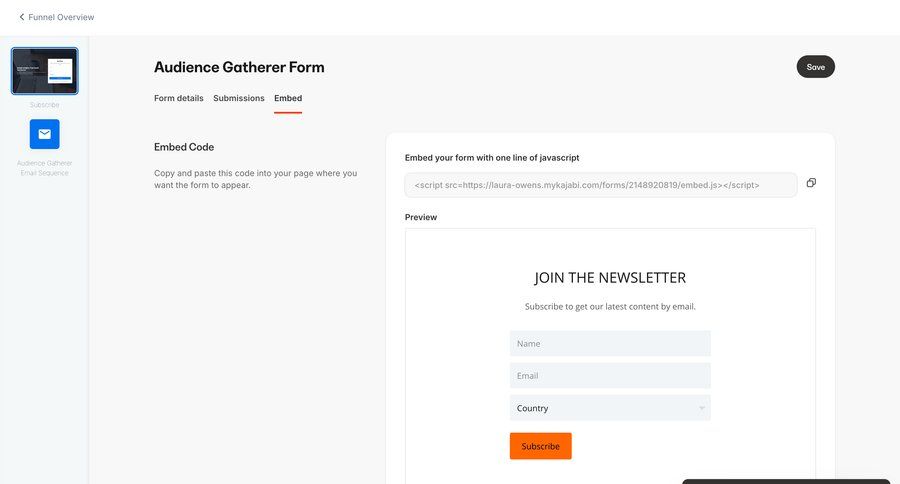
Task: Click the back chevron beside Funnel Overview
Action: coord(22,17)
